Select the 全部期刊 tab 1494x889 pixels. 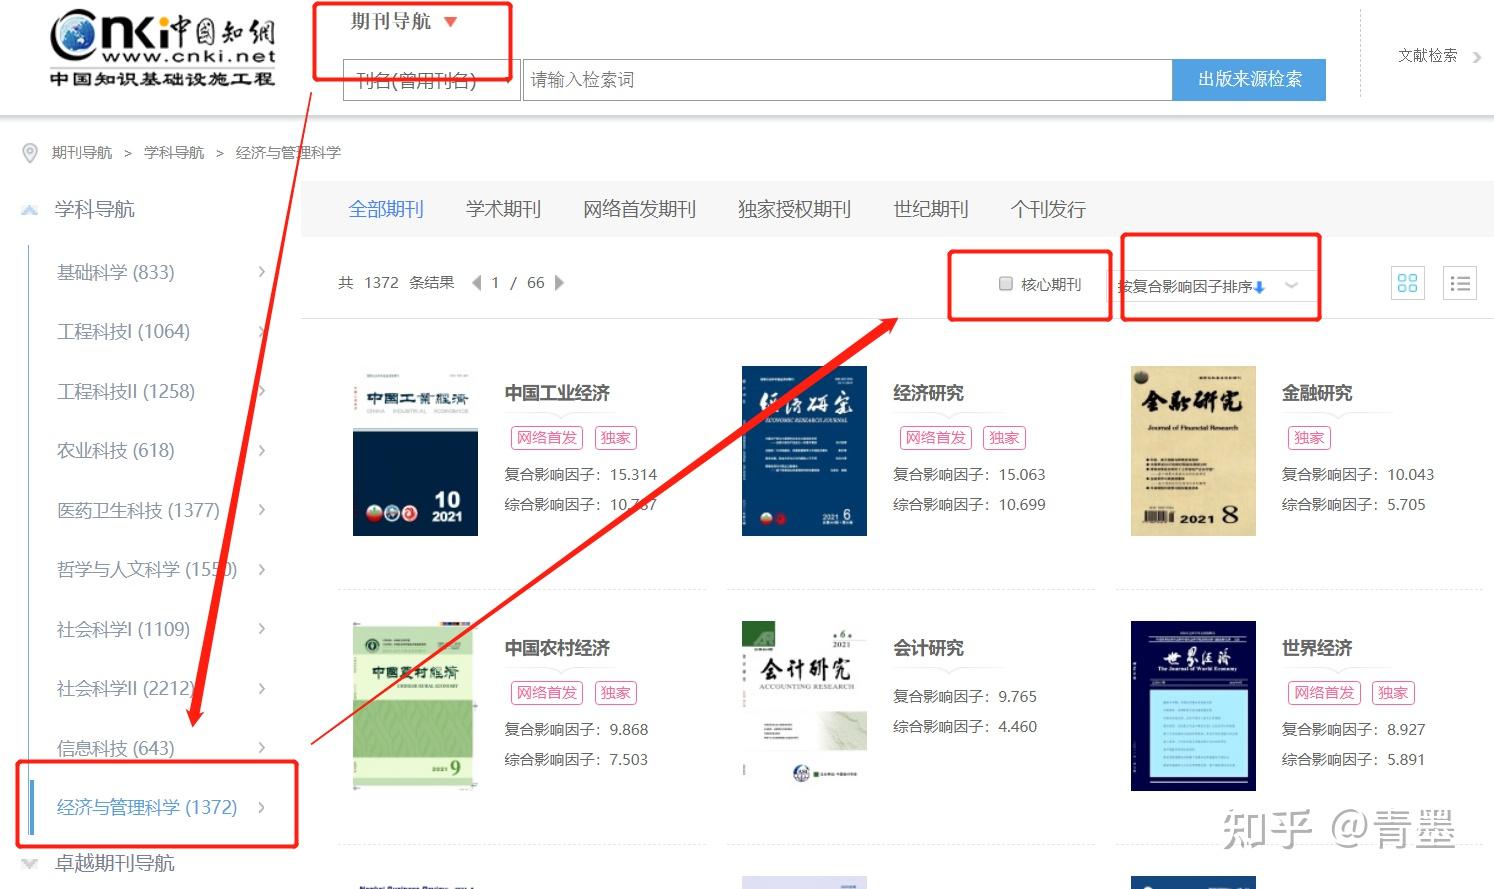pyautogui.click(x=386, y=209)
